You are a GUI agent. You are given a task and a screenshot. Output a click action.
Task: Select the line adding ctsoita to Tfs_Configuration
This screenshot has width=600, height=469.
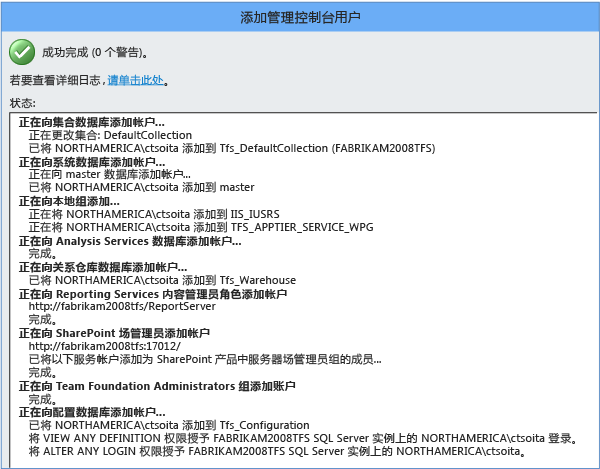click(x=169, y=425)
